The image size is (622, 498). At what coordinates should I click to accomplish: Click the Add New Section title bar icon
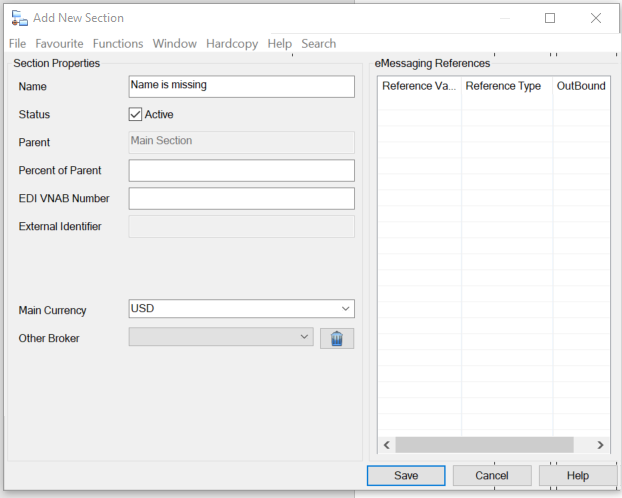coord(19,18)
